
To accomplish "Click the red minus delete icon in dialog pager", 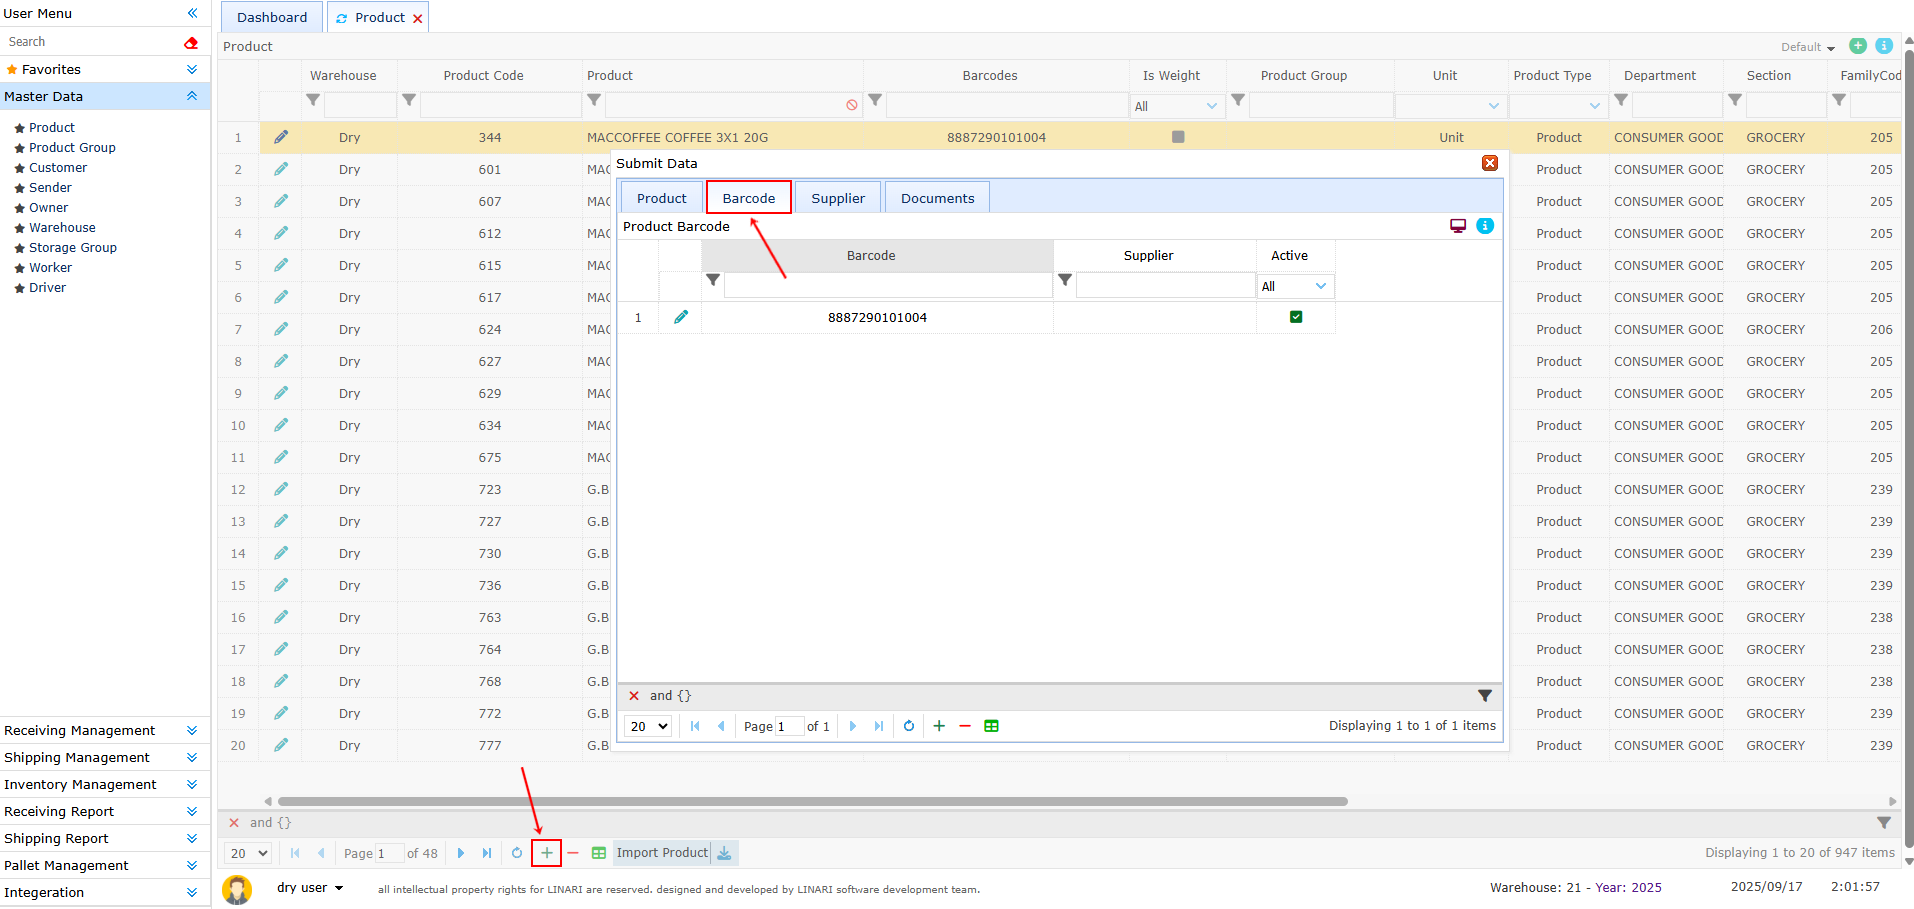I will [x=965, y=726].
